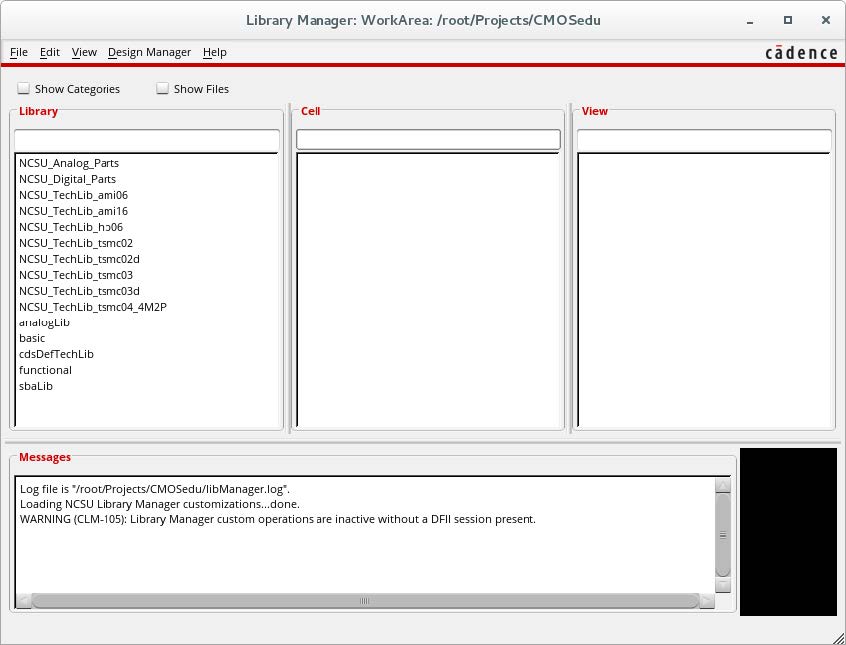Open the View menu
Screen dimensions: 846x645
click(84, 52)
